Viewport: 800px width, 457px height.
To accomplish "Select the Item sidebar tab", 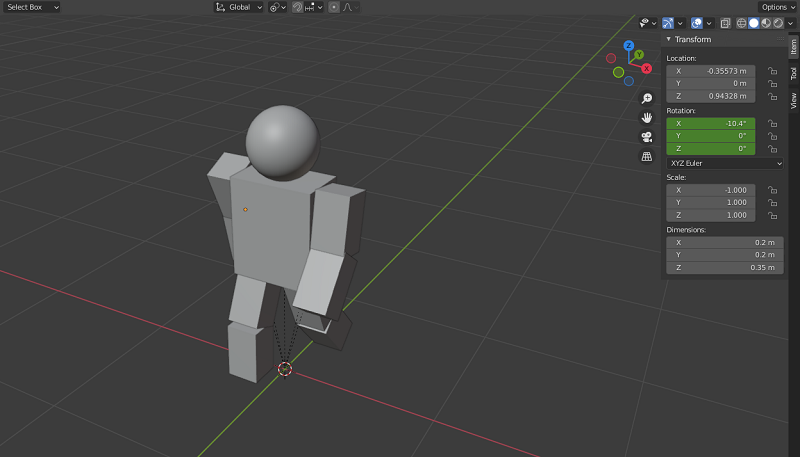I will [793, 47].
